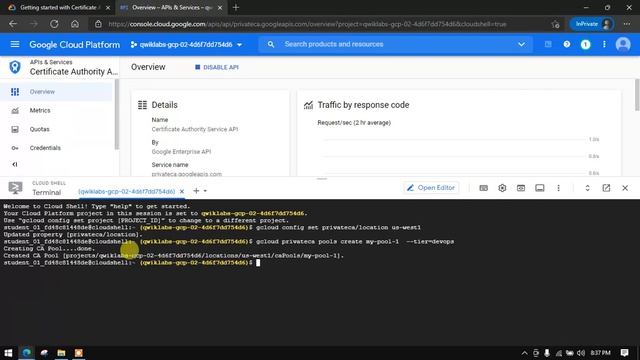Viewport: 640px width, 360px height.
Task: View site lock security info
Action: [98, 24]
